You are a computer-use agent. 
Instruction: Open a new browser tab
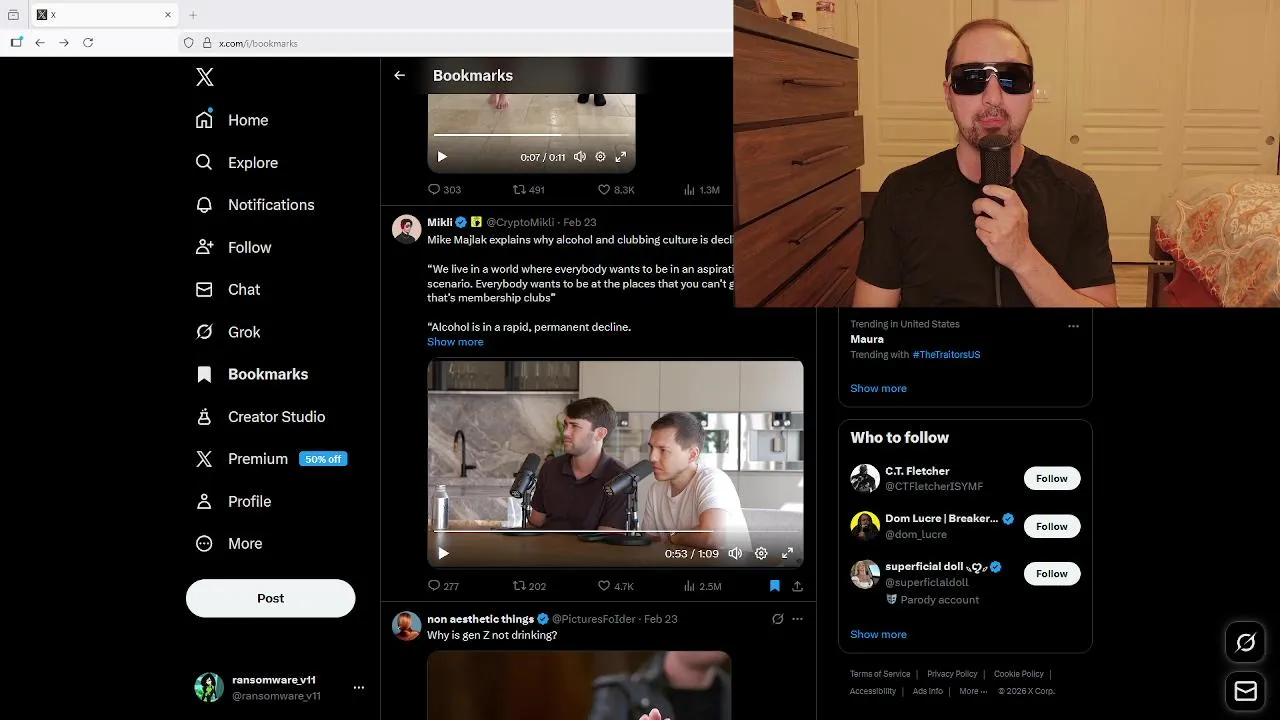coord(193,15)
